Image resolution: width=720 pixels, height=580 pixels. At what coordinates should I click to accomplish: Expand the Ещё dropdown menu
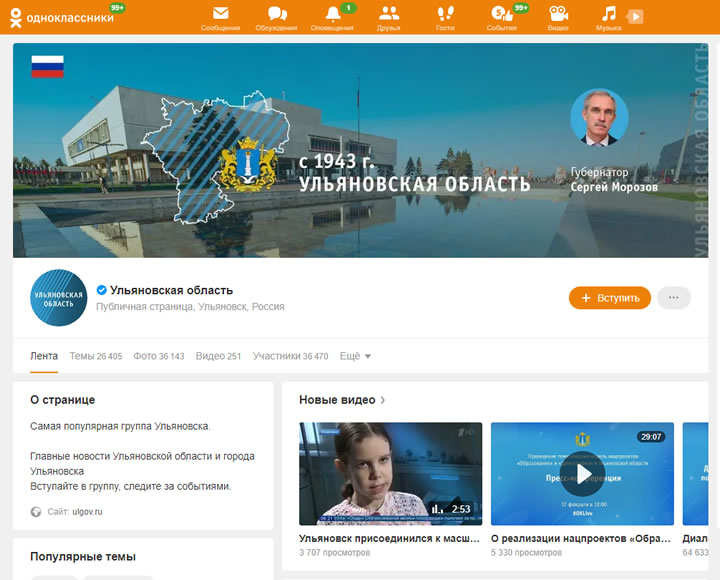(x=355, y=356)
